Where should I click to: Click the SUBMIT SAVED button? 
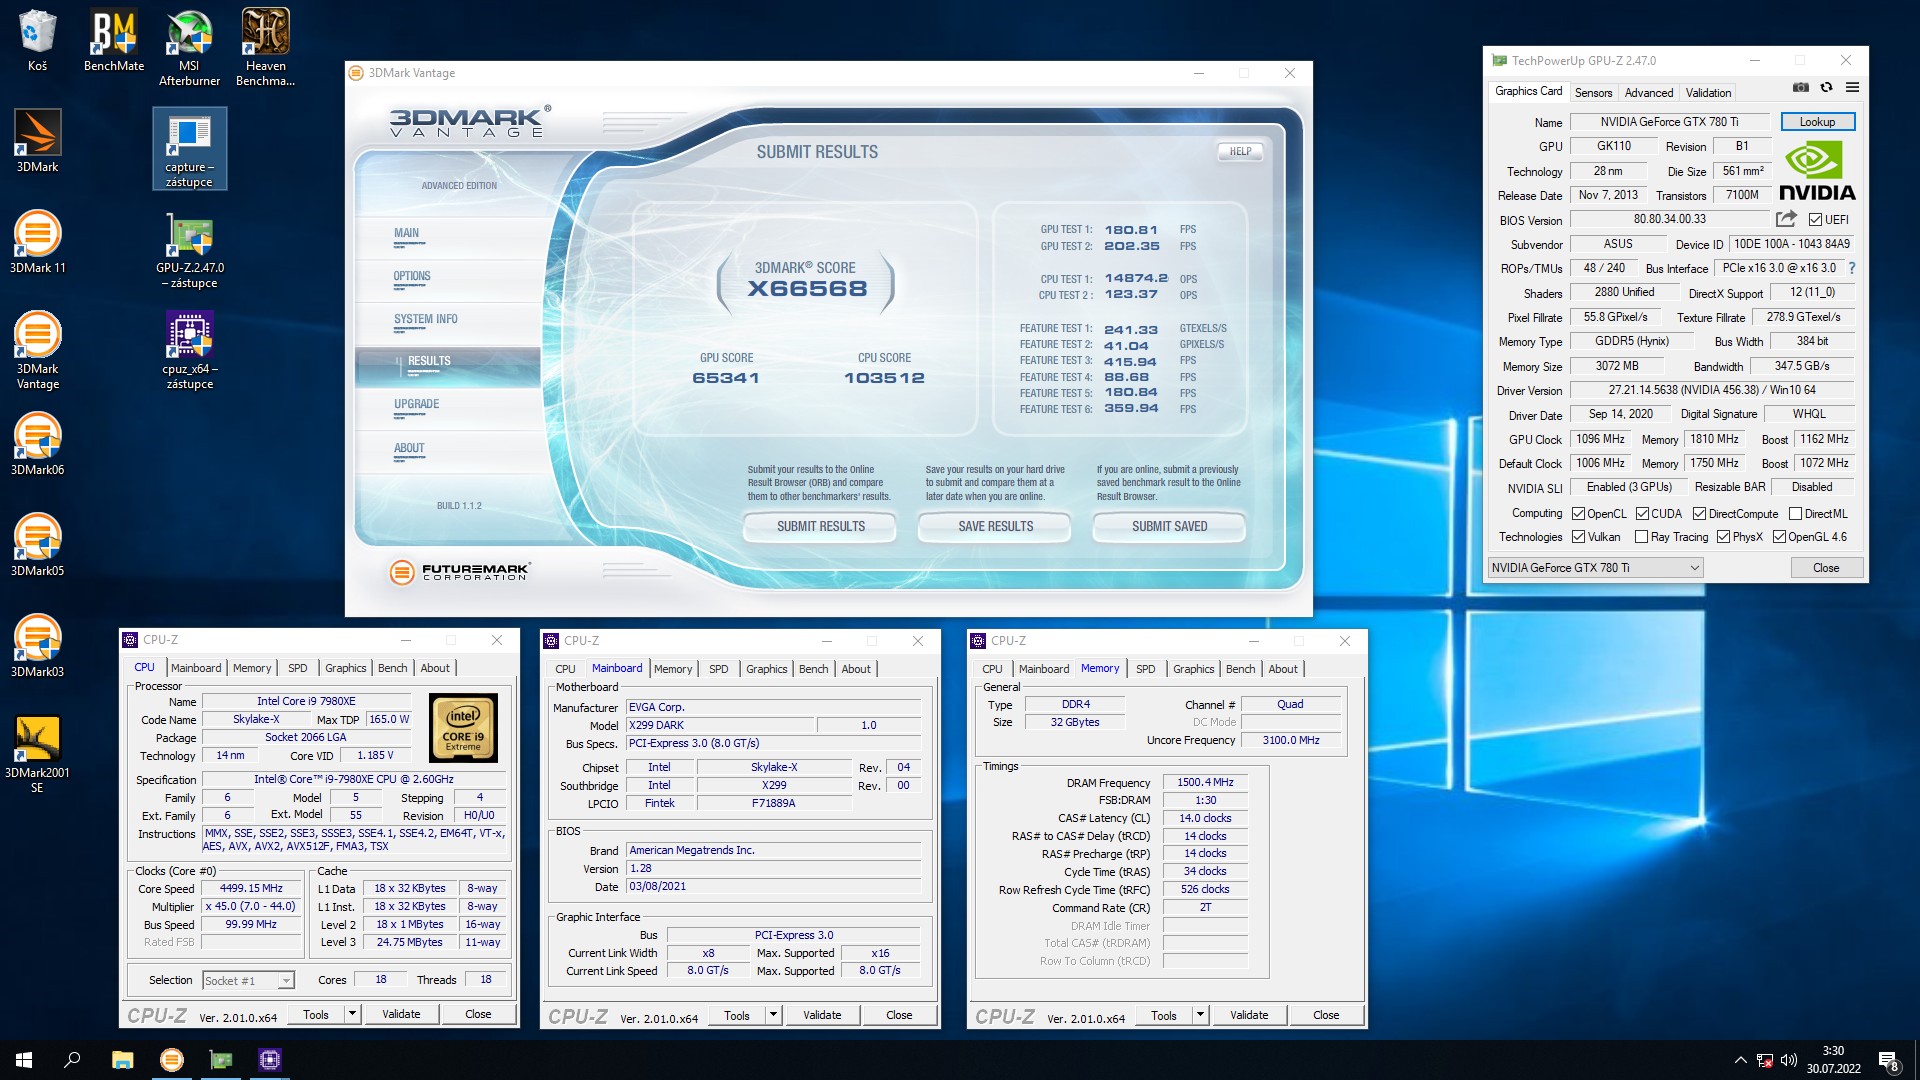coord(1169,526)
